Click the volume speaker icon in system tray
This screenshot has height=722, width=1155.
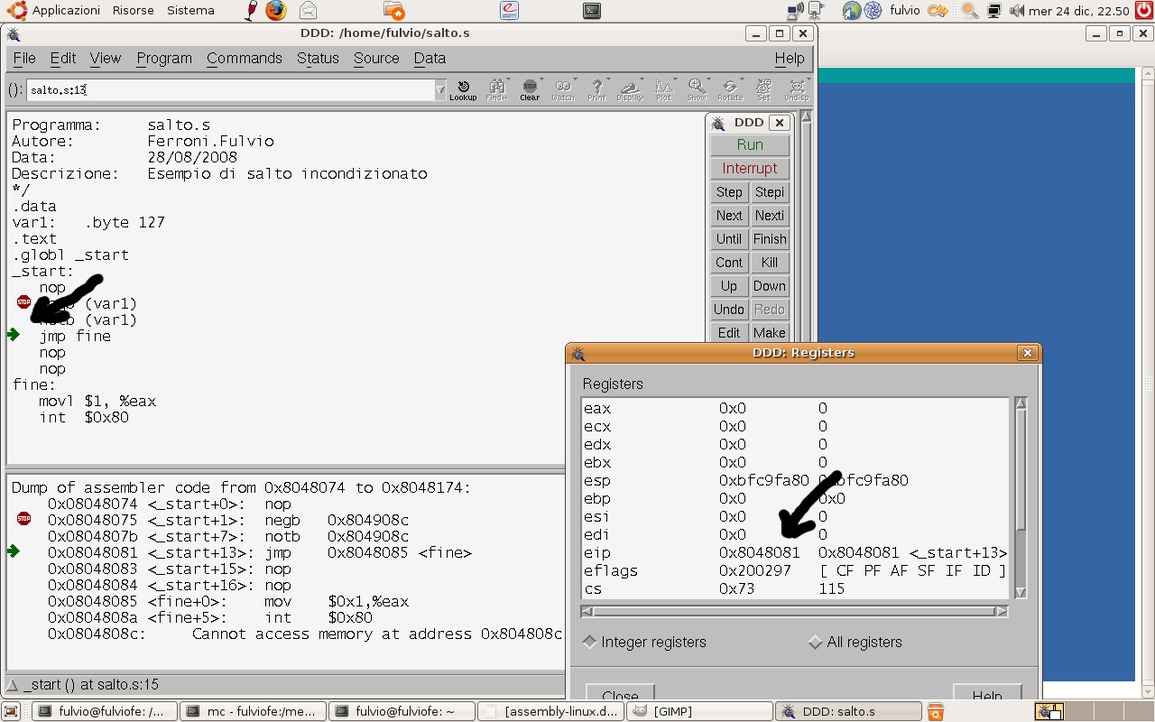pos(1017,10)
